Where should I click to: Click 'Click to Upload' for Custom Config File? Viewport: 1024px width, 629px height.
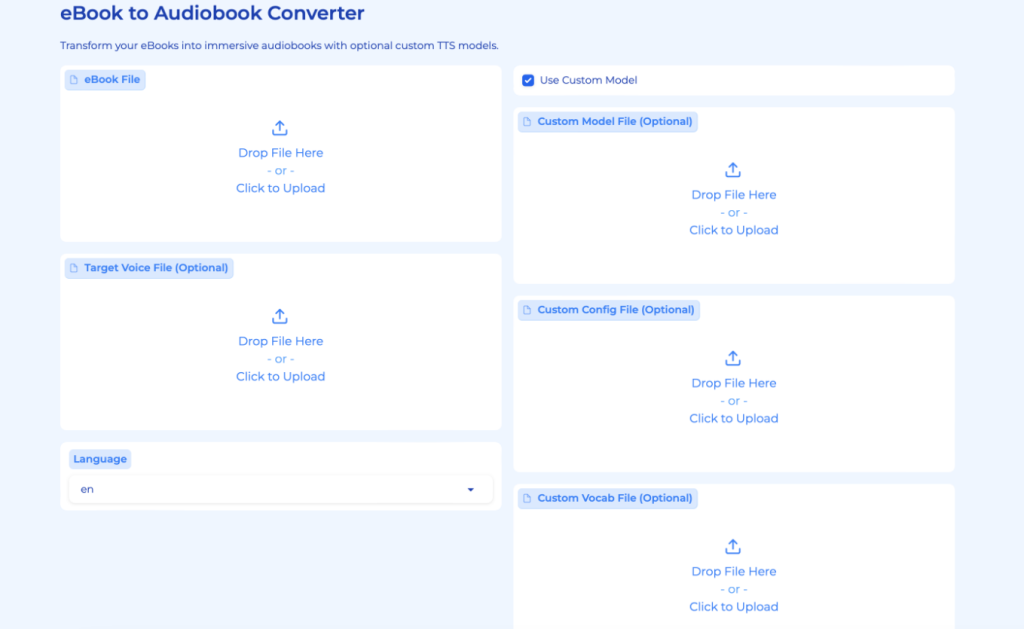click(x=733, y=419)
